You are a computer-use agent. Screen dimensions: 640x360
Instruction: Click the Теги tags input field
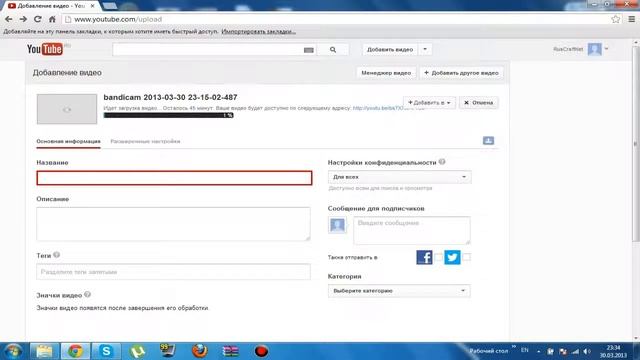(173, 272)
